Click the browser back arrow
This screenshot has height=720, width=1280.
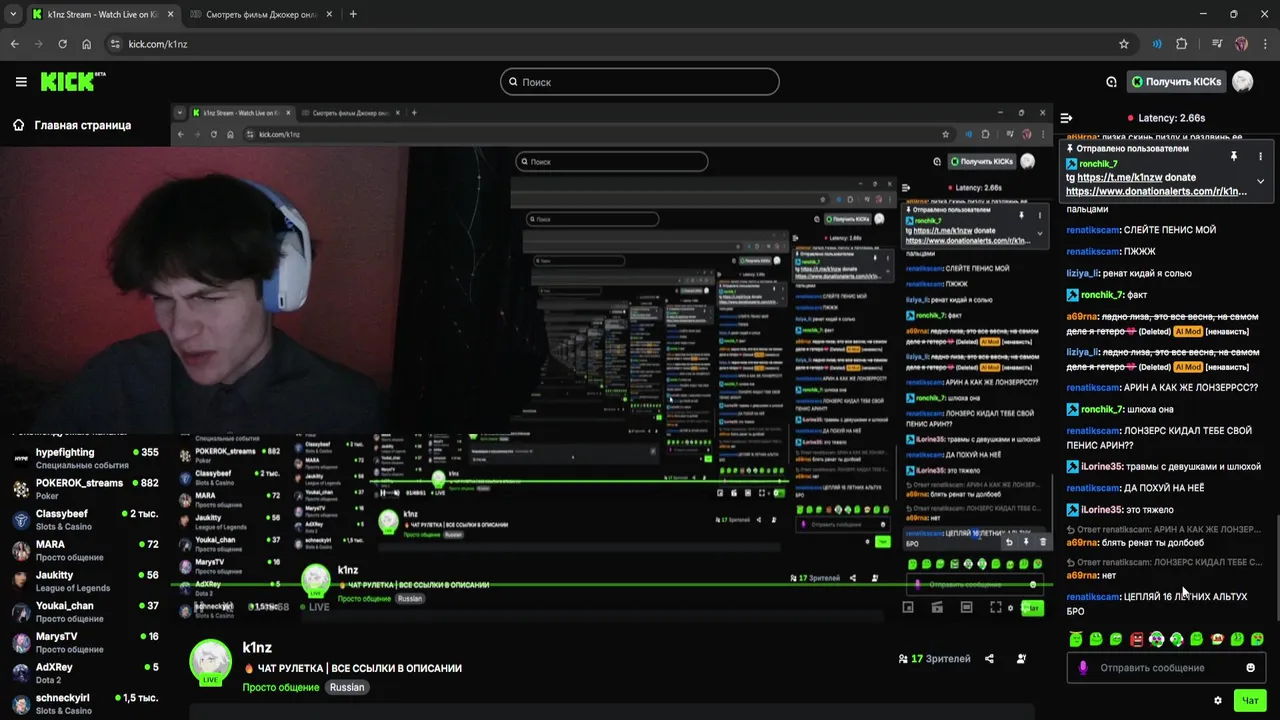15,44
